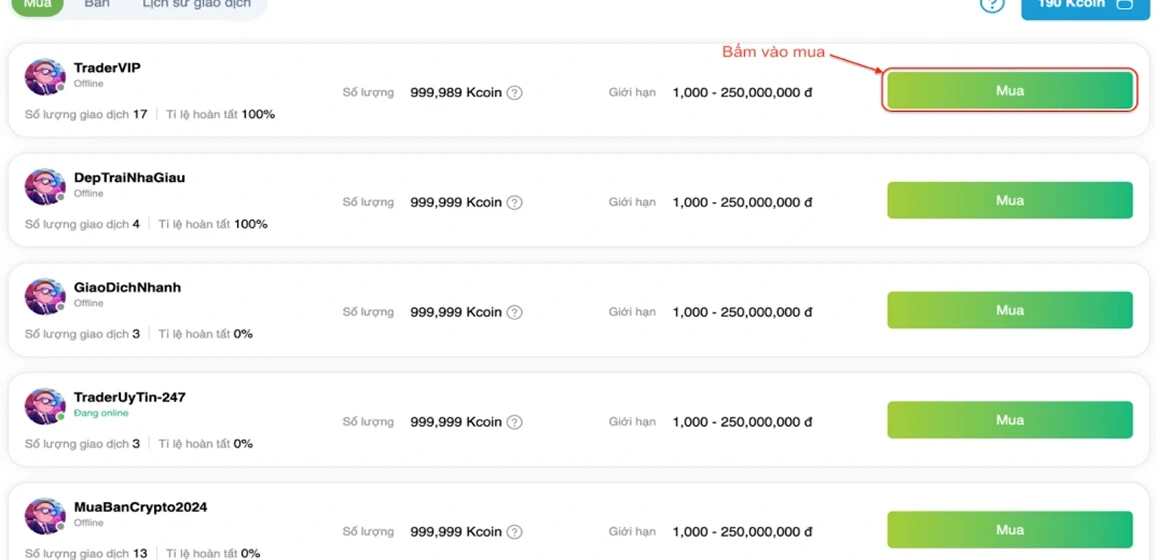The height and width of the screenshot is (560, 1156).
Task: Open quantity info icon for TraderUyTin-247
Action: click(x=515, y=422)
